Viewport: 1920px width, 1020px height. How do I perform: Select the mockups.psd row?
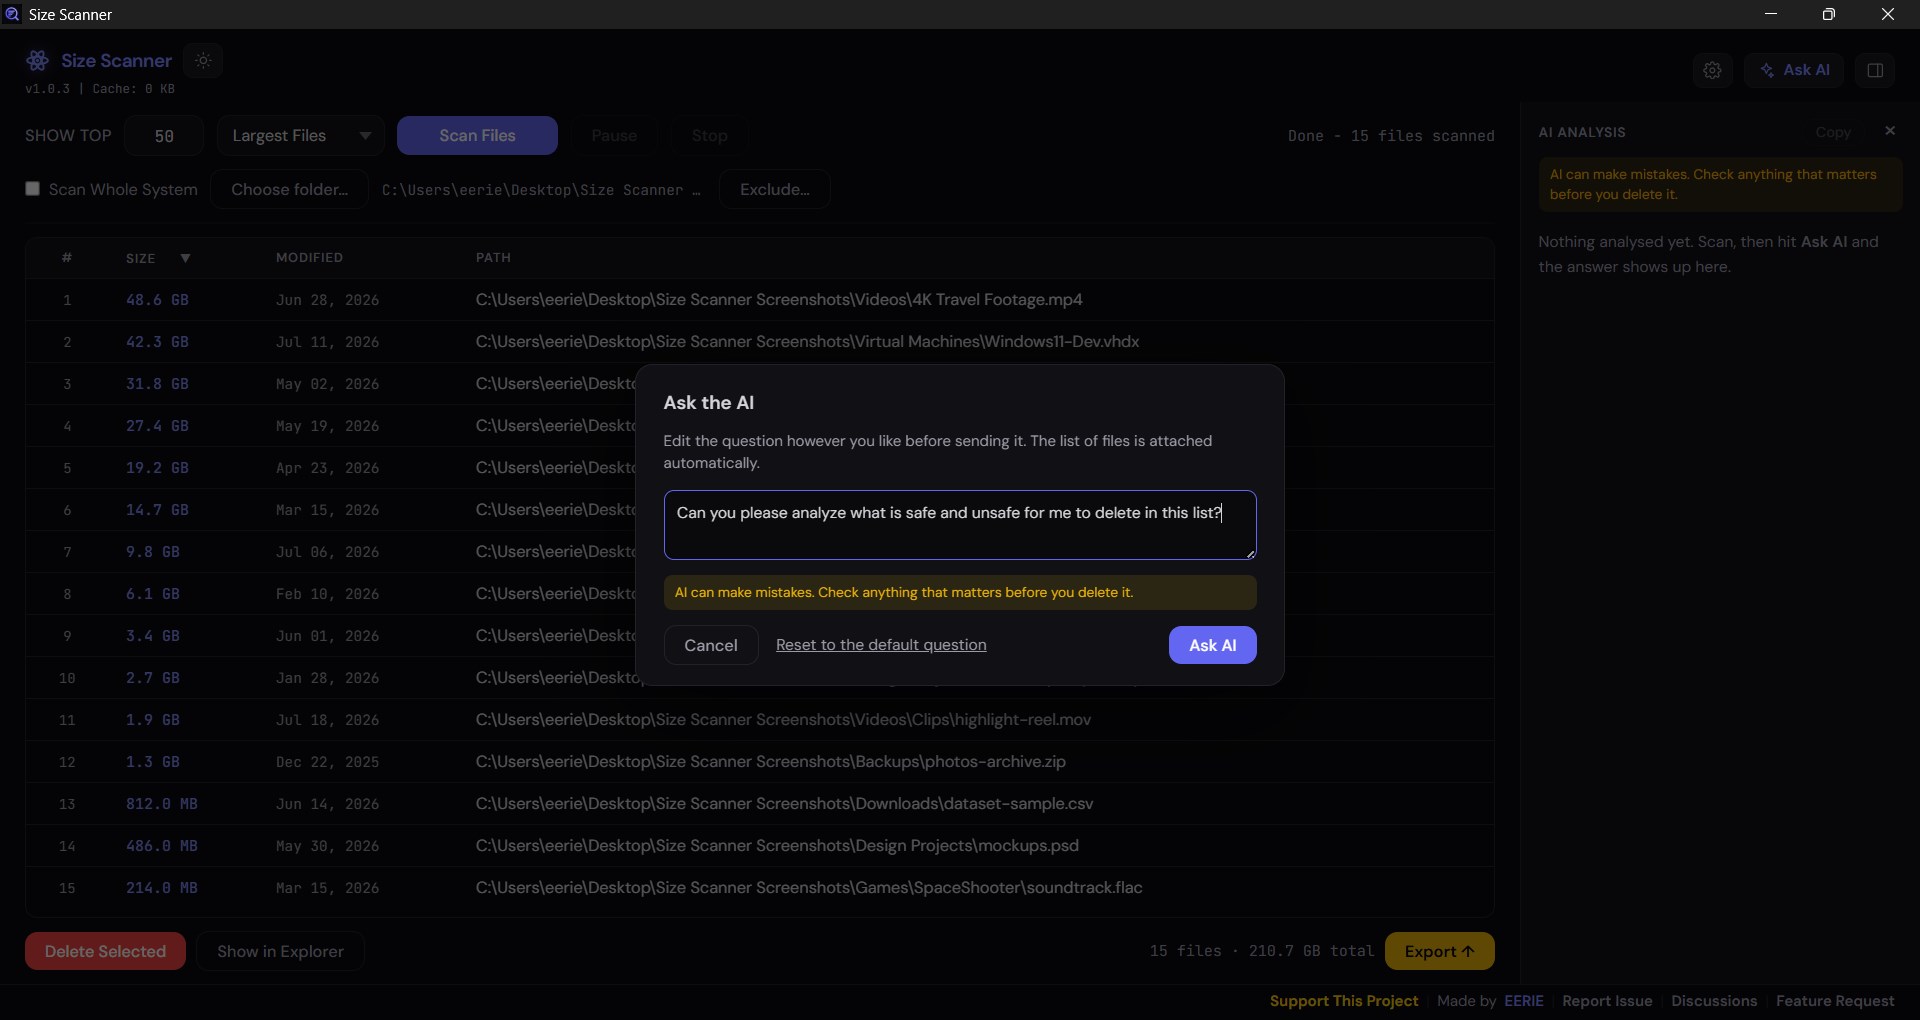pos(760,846)
